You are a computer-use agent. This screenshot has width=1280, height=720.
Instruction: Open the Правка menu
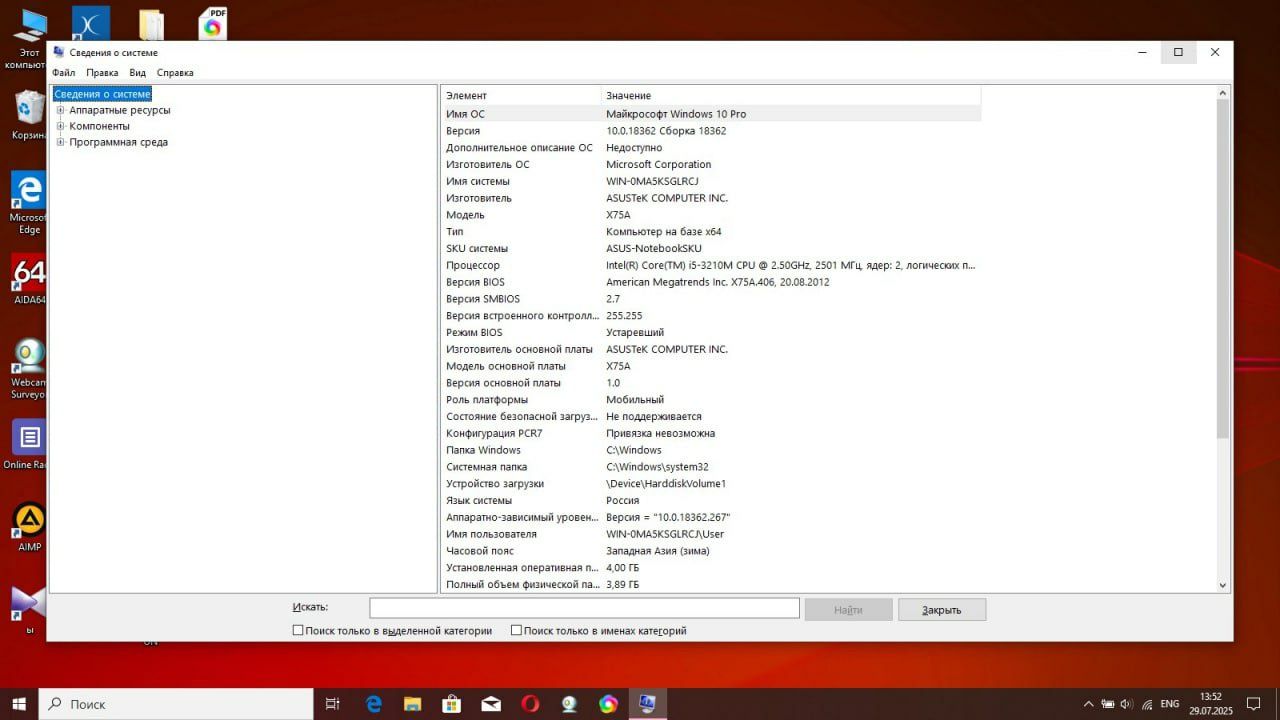102,72
